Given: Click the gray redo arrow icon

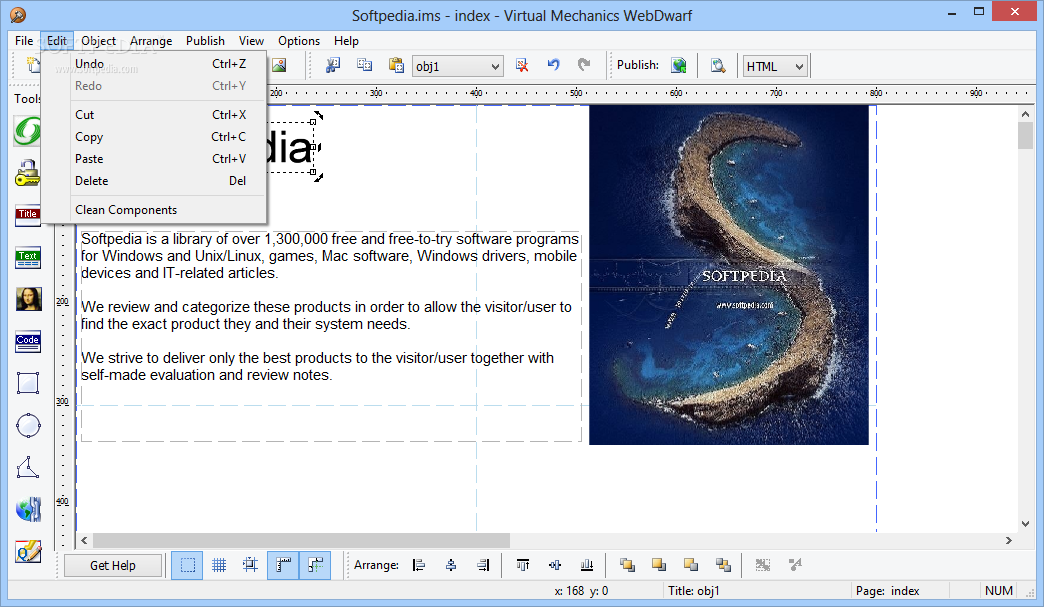Looking at the screenshot, I should (584, 65).
